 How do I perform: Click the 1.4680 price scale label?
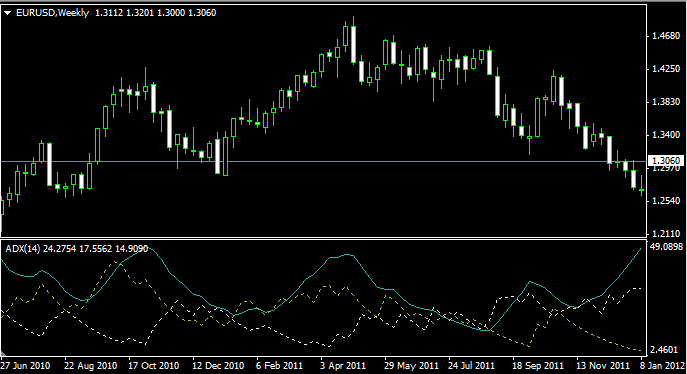pos(666,36)
